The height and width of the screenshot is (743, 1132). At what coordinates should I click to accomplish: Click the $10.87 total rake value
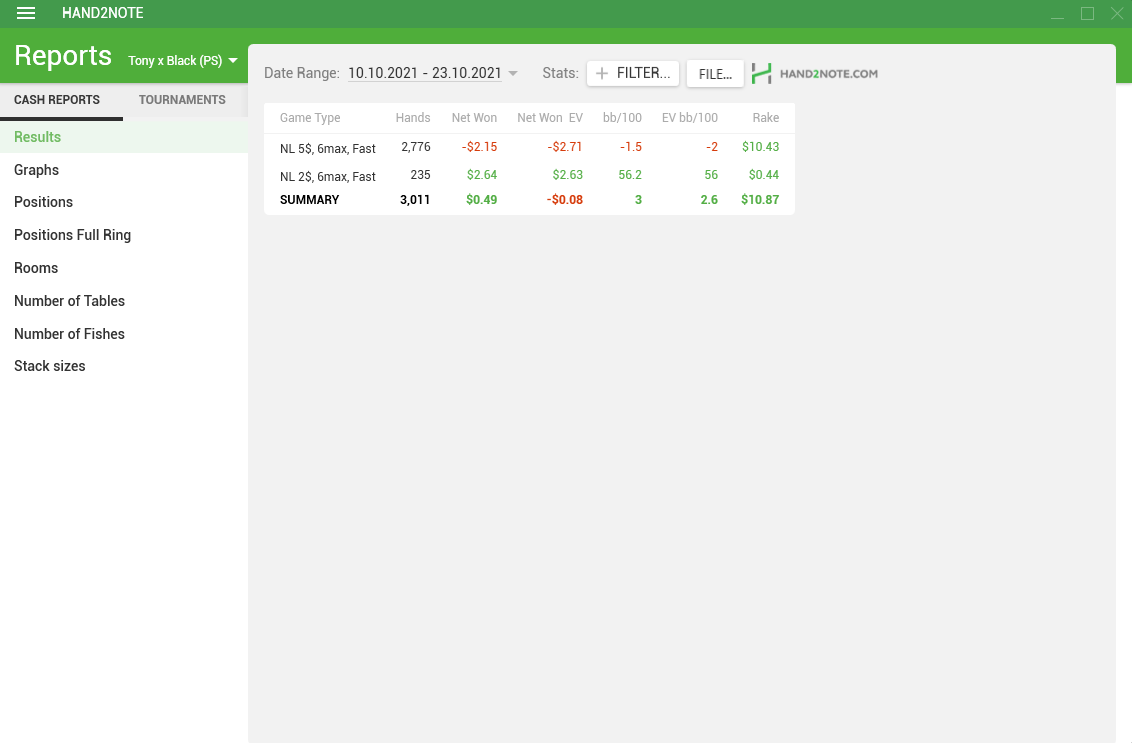pos(760,200)
